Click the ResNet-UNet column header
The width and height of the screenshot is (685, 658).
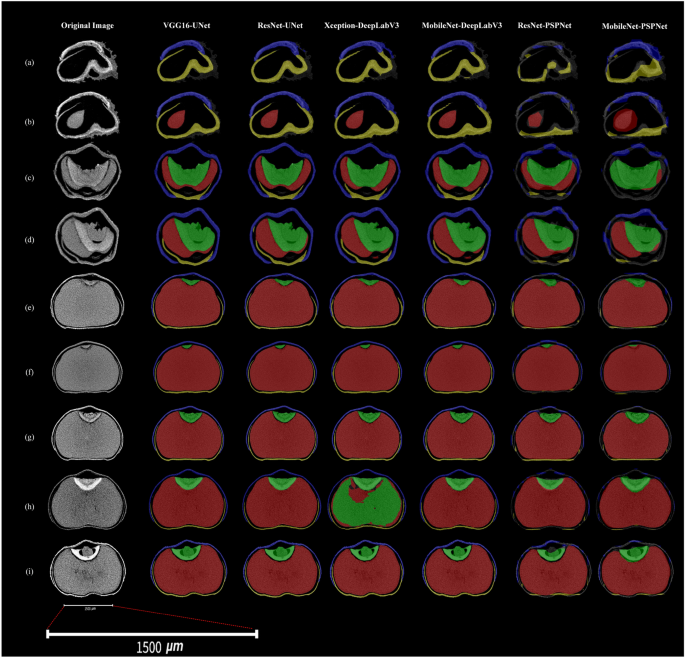(x=280, y=26)
